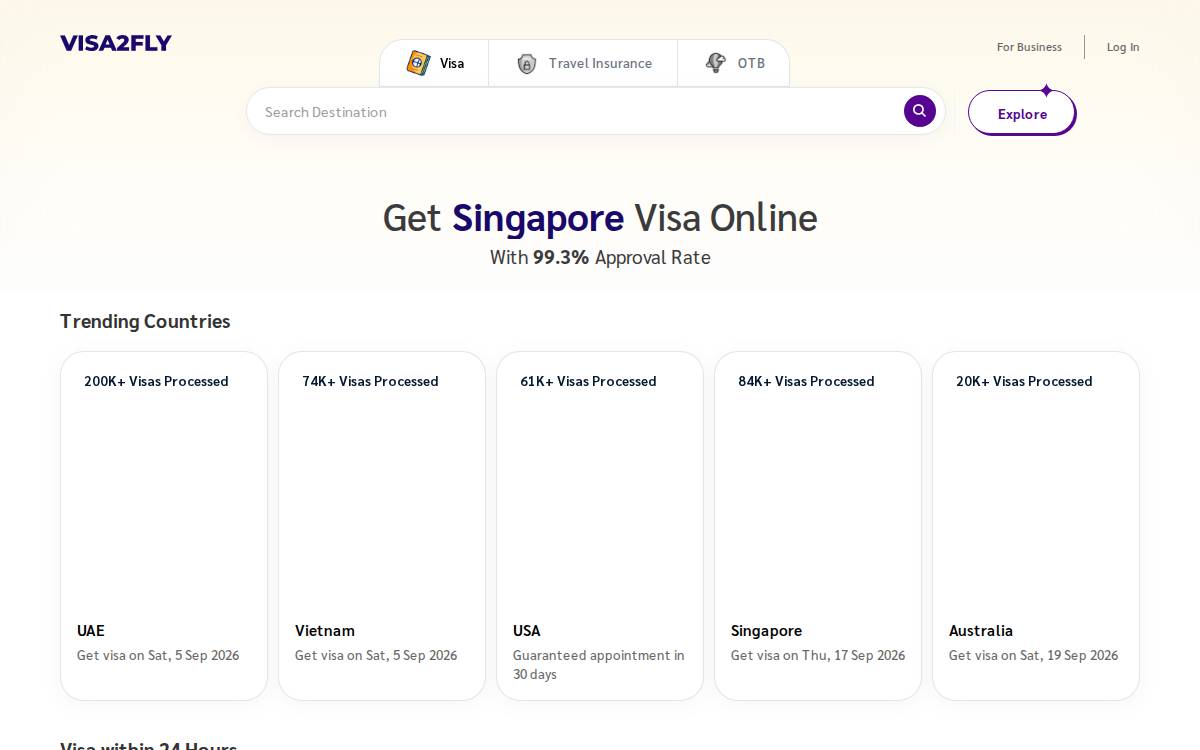Switch to the Travel Insurance tab
The height and width of the screenshot is (750, 1200).
click(583, 63)
